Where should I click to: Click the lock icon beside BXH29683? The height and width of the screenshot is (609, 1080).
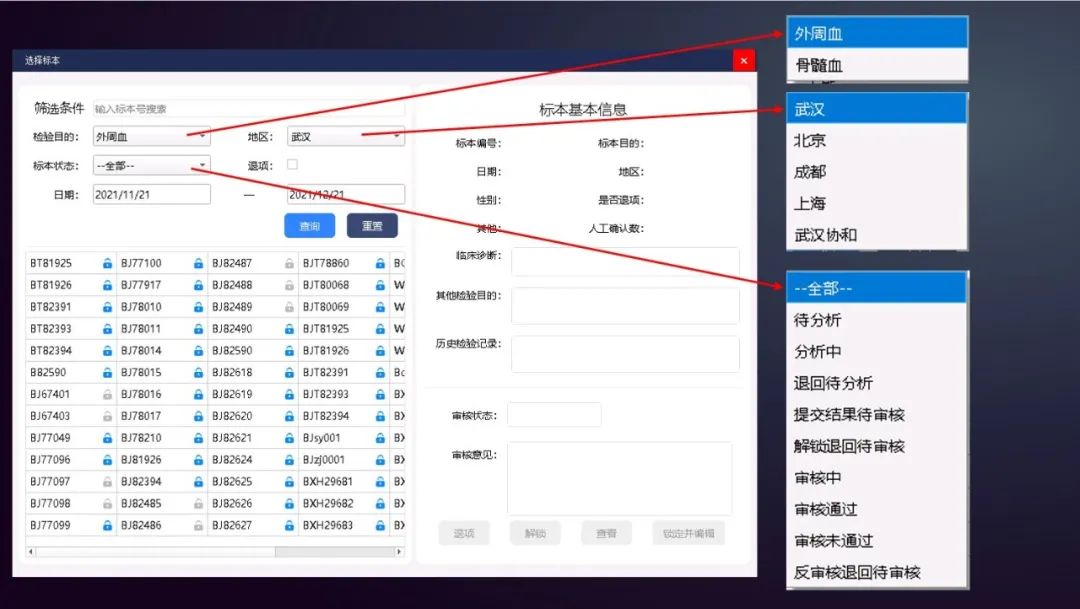(x=380, y=526)
